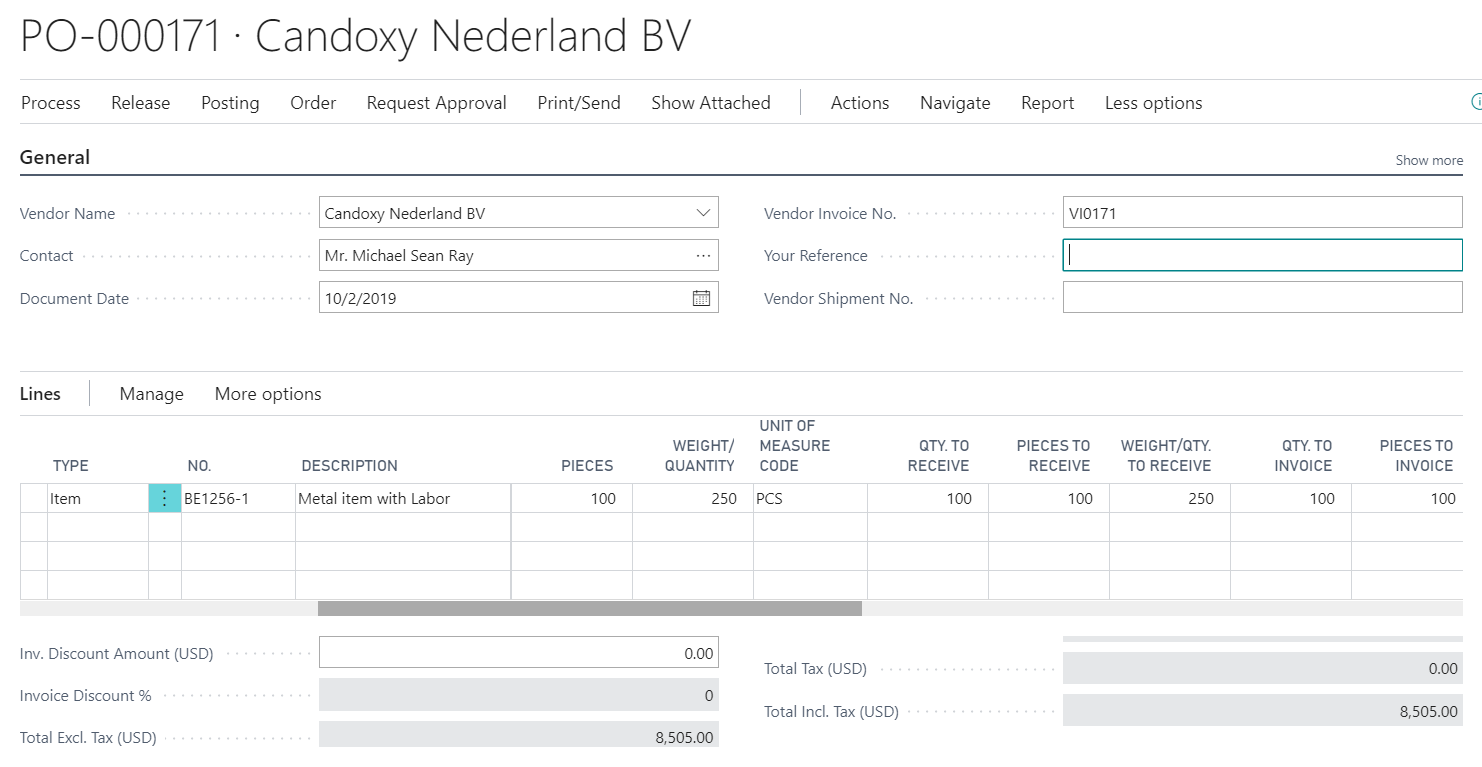Click Show Attached in the action bar
This screenshot has width=1482, height=767.
point(711,103)
